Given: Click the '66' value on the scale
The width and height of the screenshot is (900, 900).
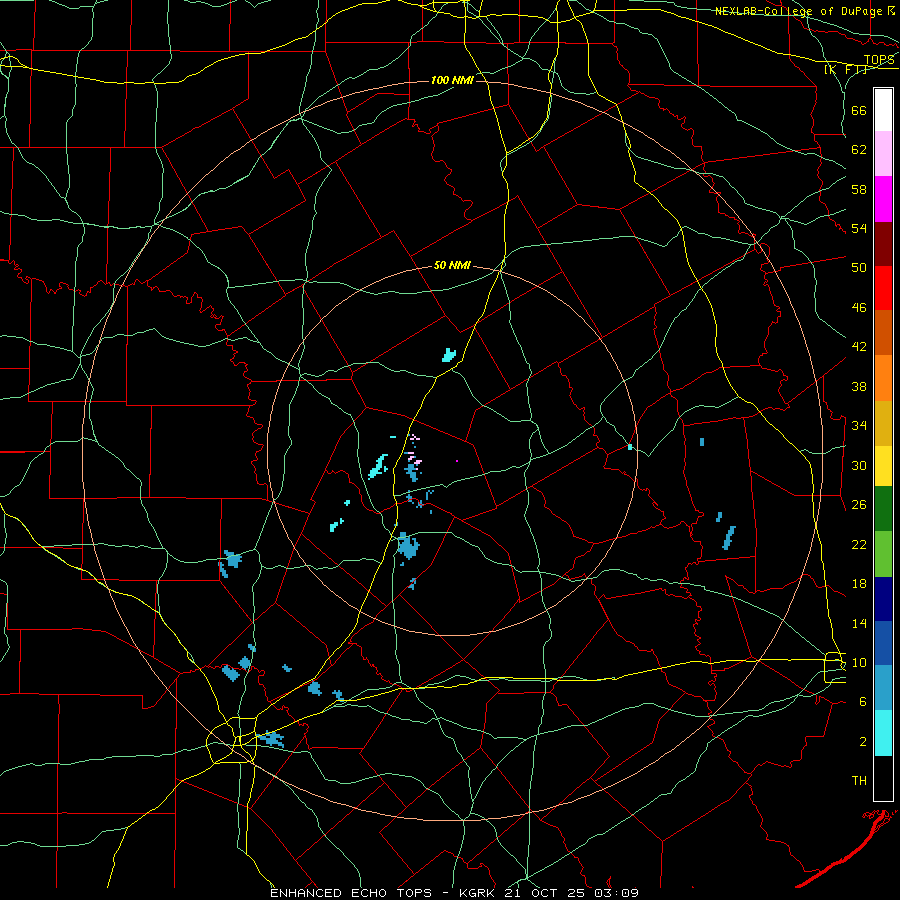Looking at the screenshot, I should pyautogui.click(x=859, y=111).
